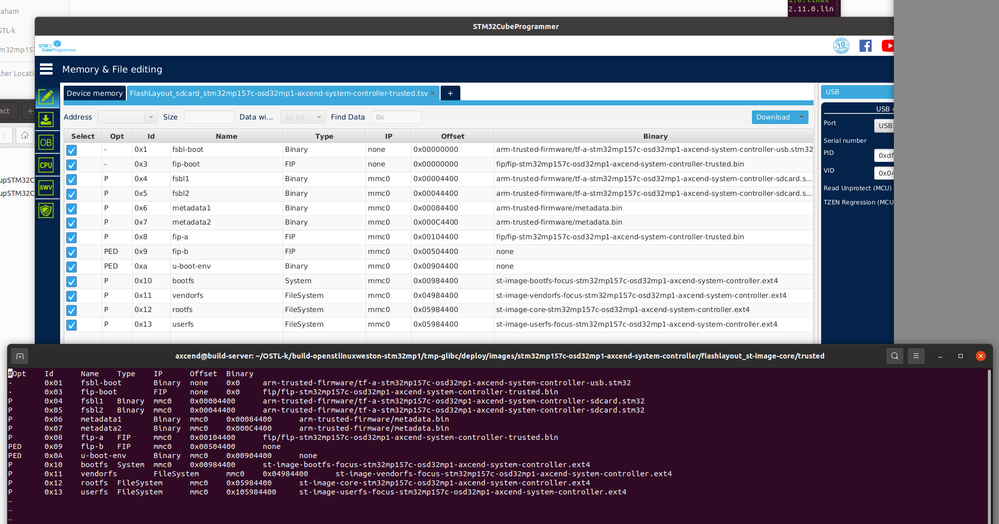
Task: Click the Download button
Action: [x=773, y=117]
